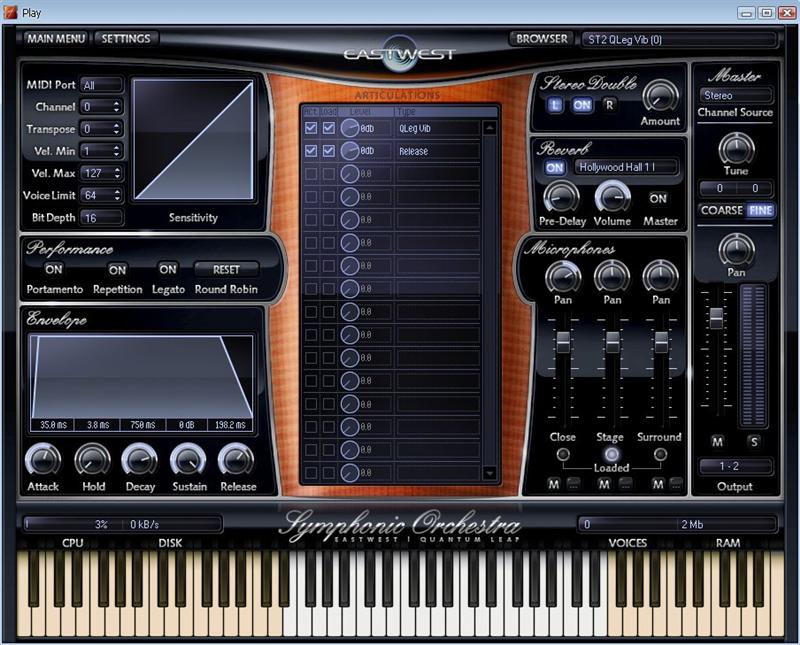
Task: Click the QLeg Vib articulation level knob
Action: point(349,128)
